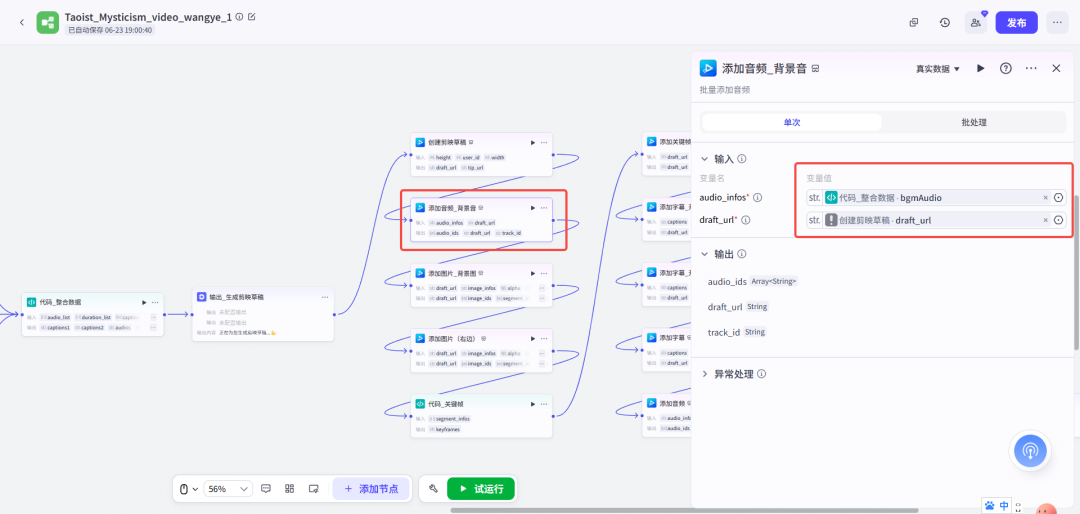Open the help question-mark icon in panel

tap(1006, 68)
